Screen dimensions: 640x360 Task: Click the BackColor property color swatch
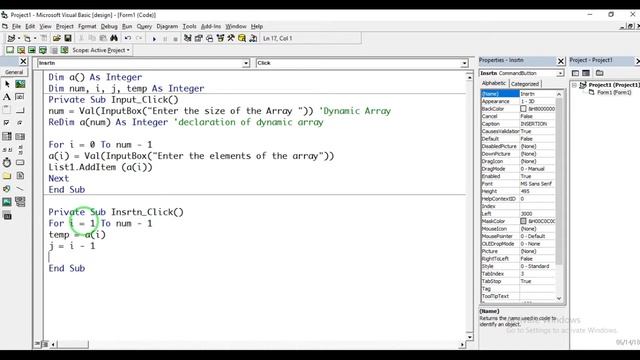(x=523, y=109)
